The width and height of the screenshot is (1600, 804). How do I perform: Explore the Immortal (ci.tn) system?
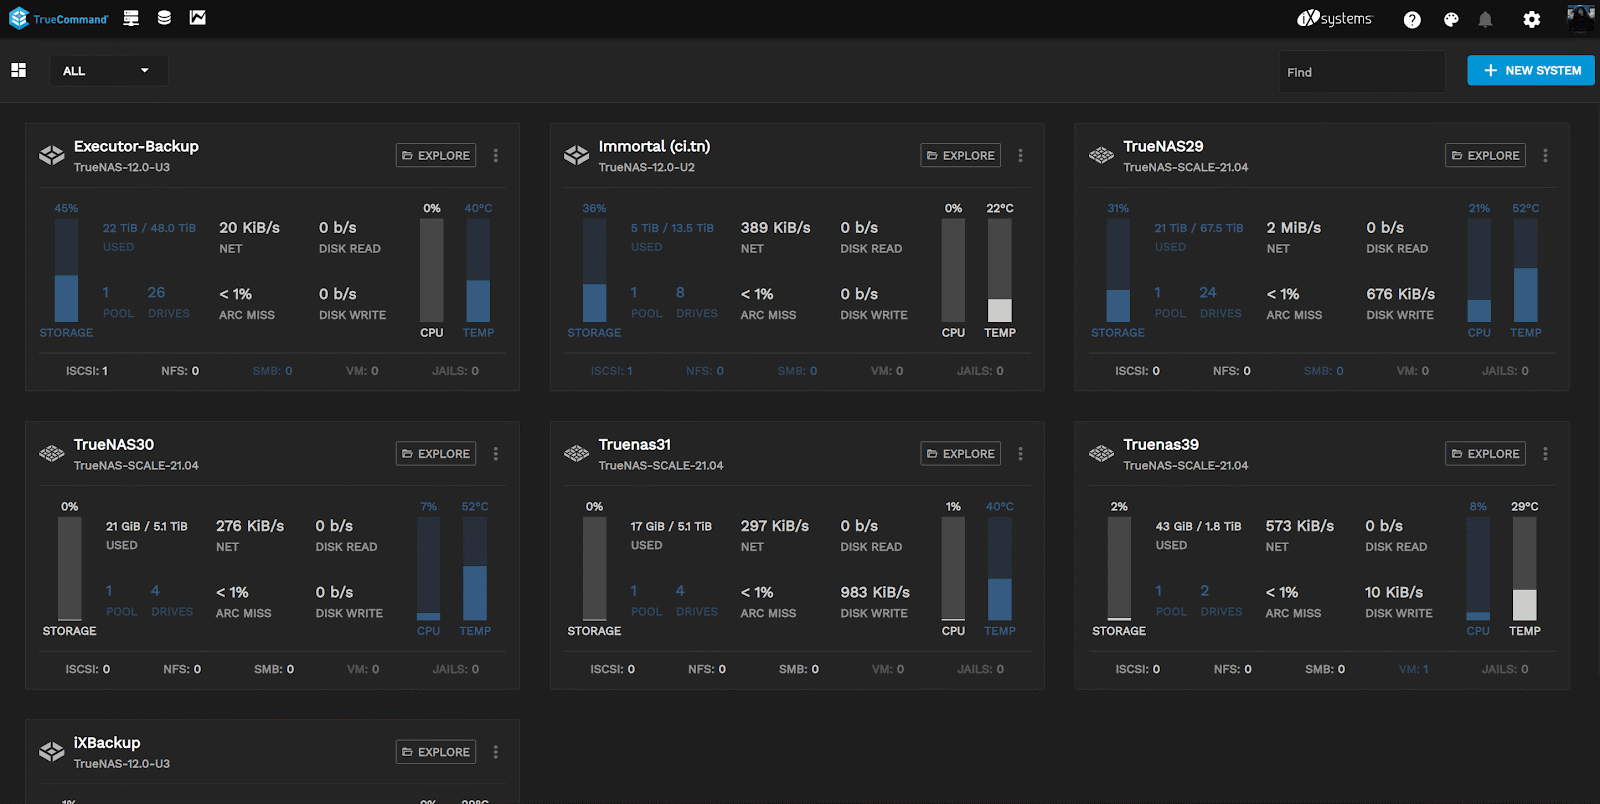click(960, 156)
